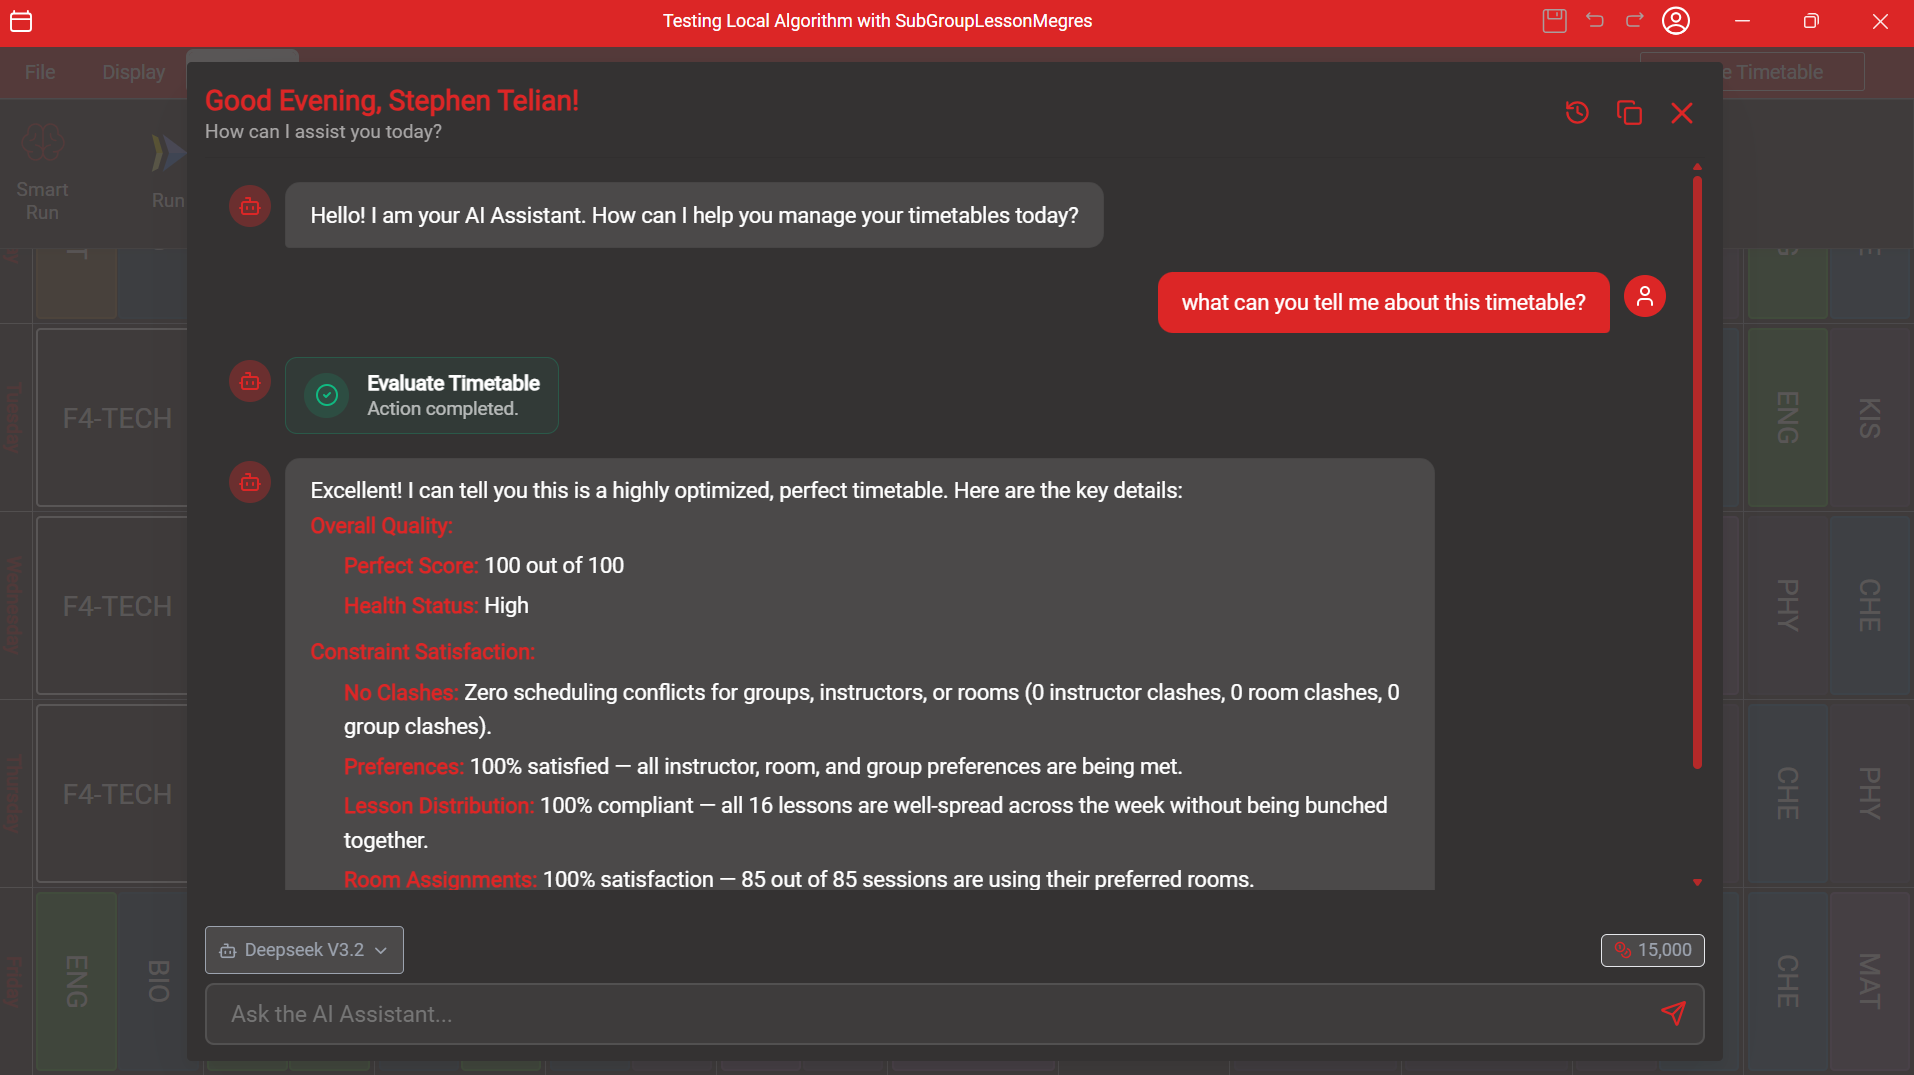Click the calendar app icon in title bar

pyautogui.click(x=21, y=21)
